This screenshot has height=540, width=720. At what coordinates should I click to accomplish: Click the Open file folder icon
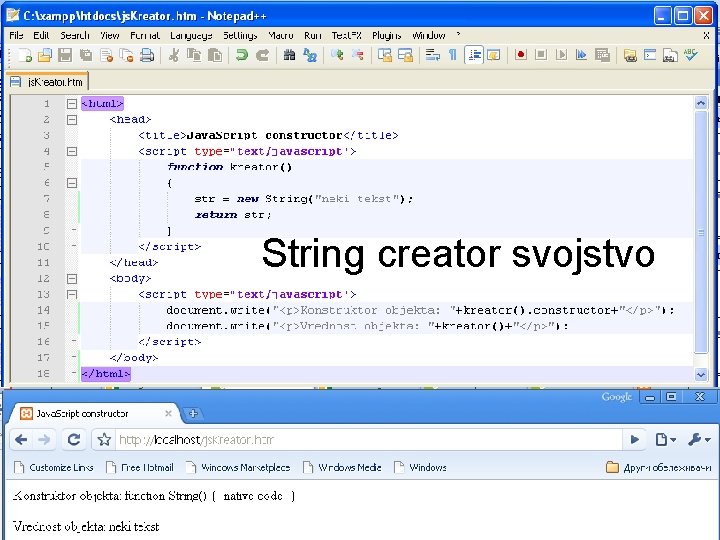point(45,56)
